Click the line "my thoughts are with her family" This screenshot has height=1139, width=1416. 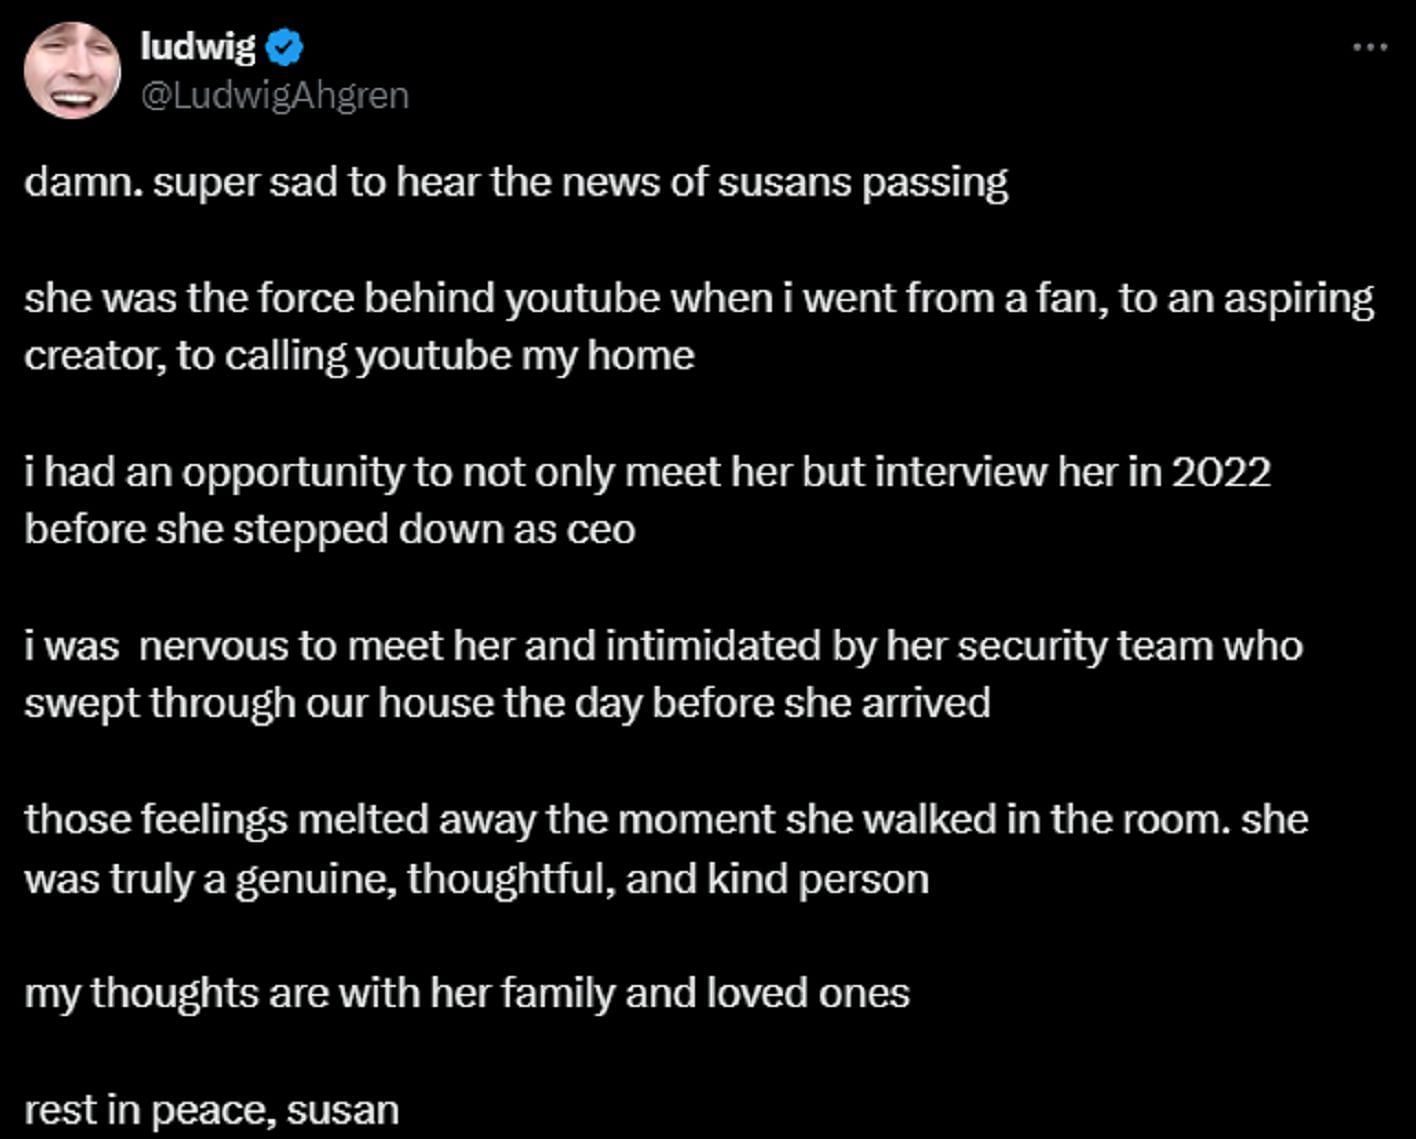467,994
